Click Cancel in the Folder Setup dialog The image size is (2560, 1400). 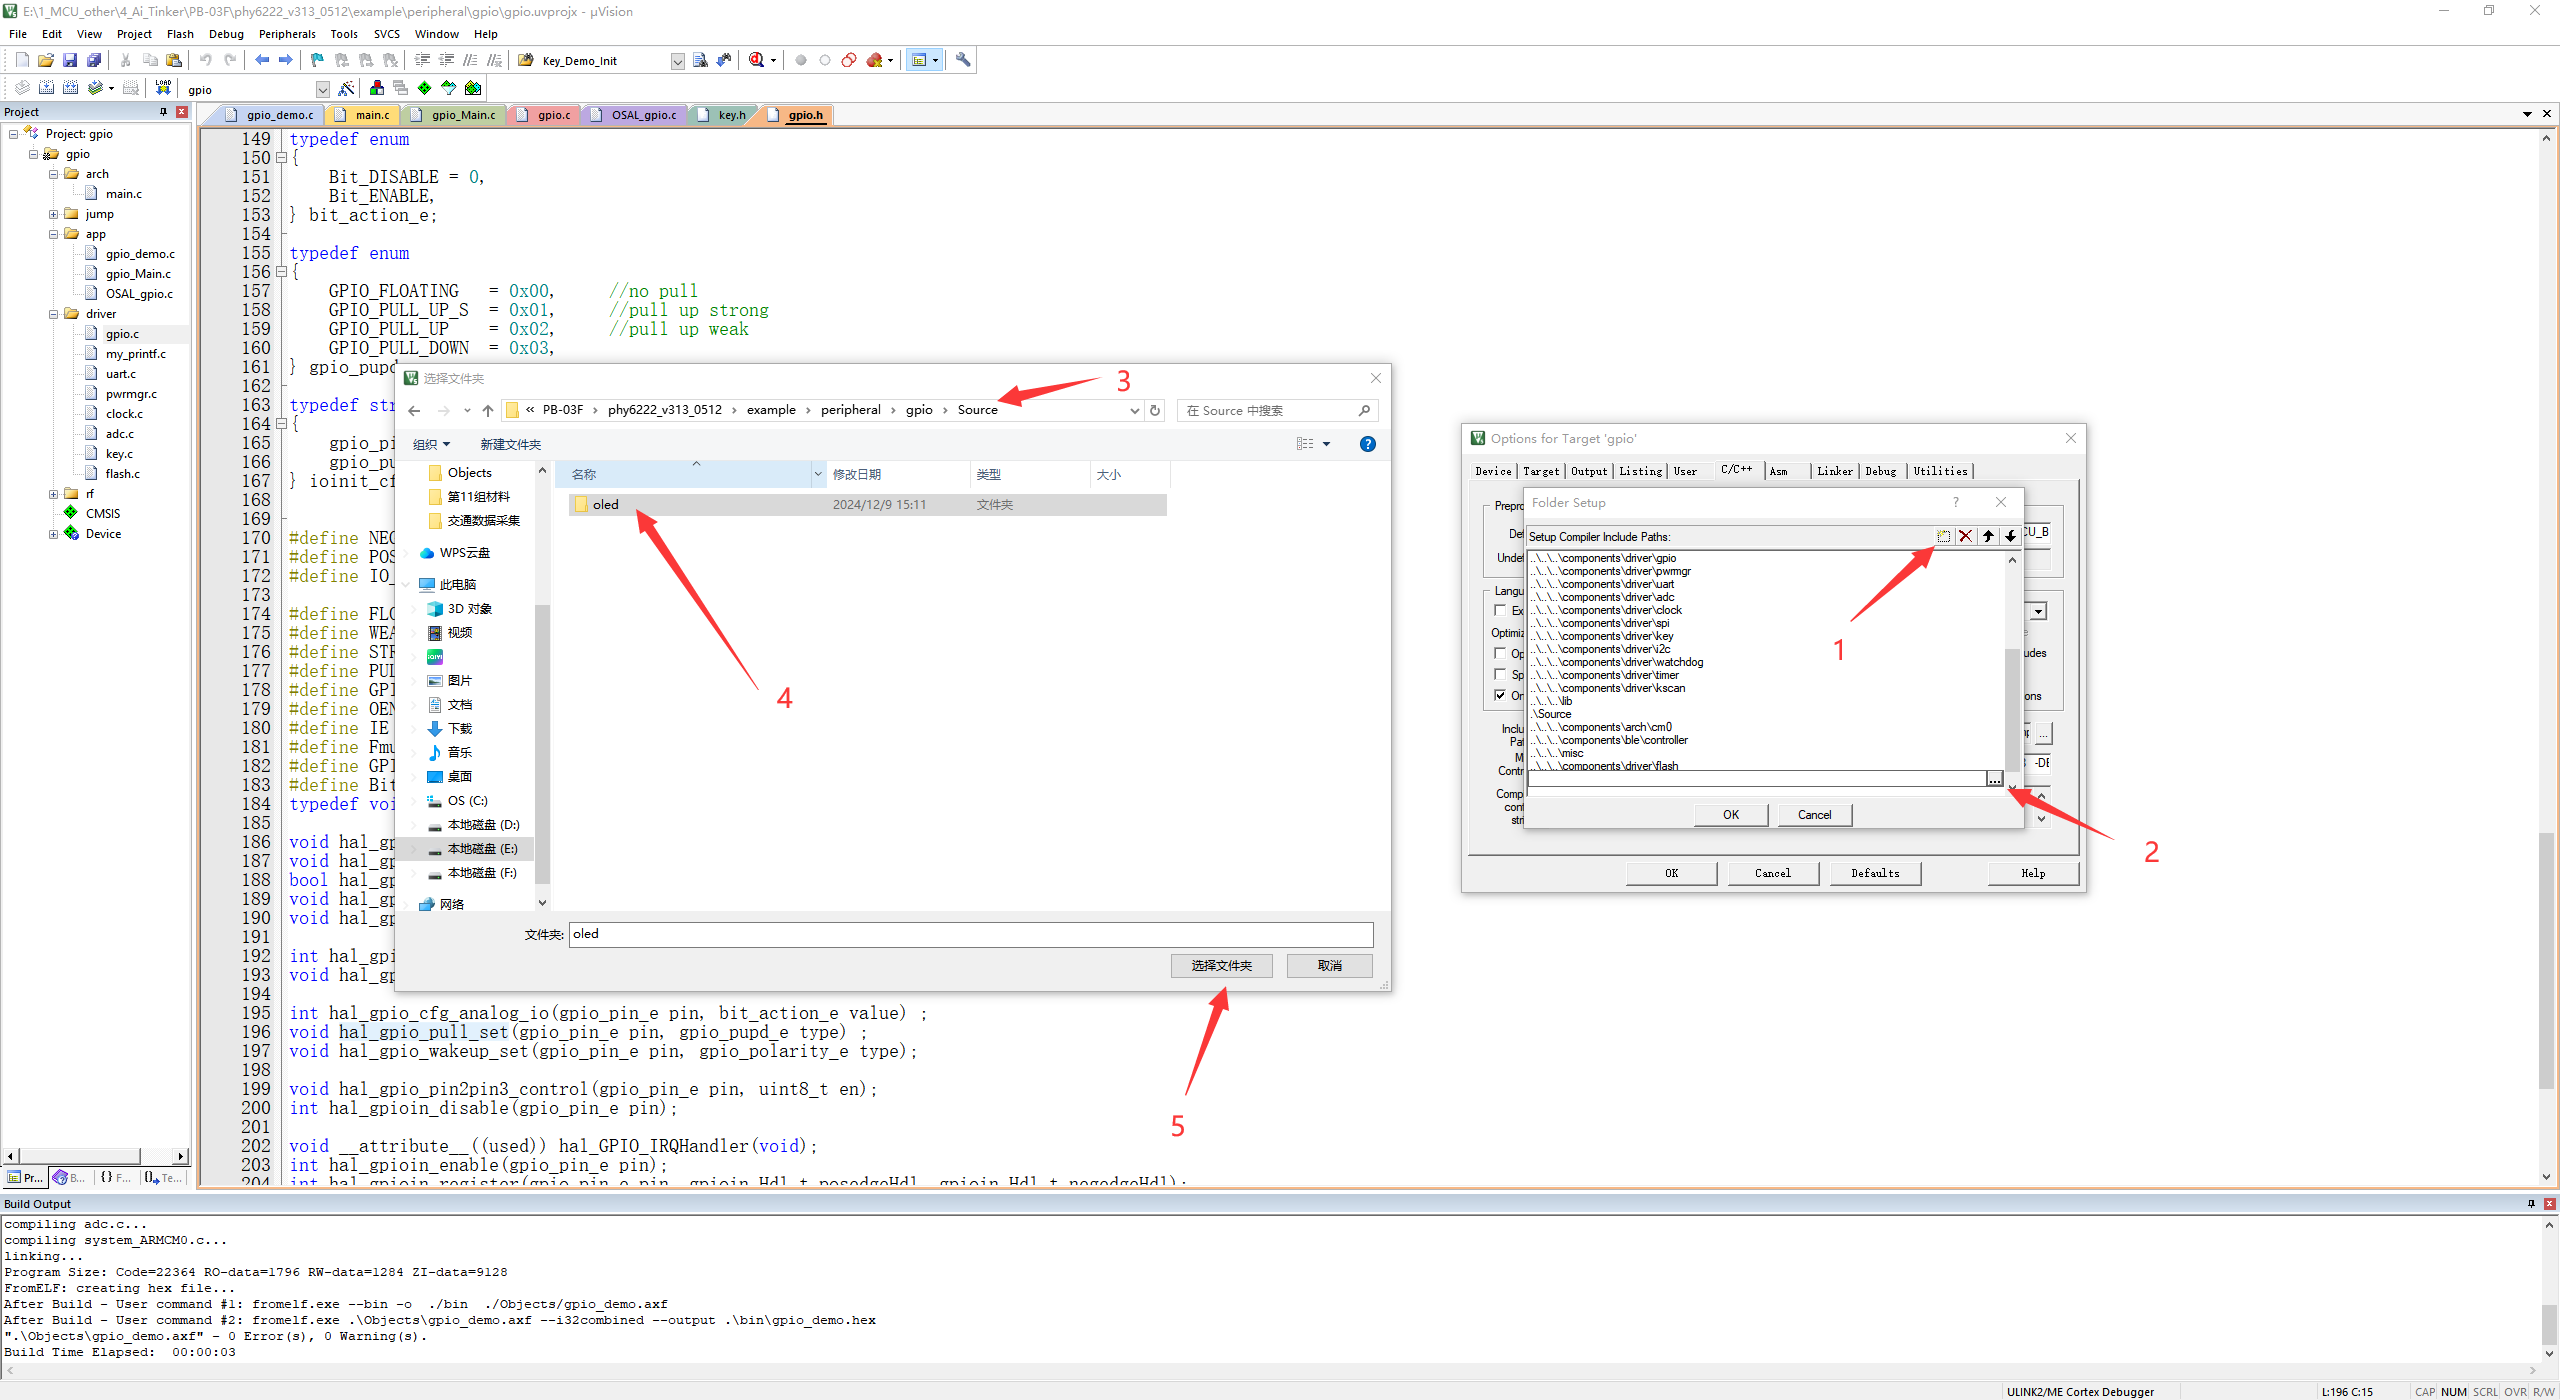[x=1815, y=815]
